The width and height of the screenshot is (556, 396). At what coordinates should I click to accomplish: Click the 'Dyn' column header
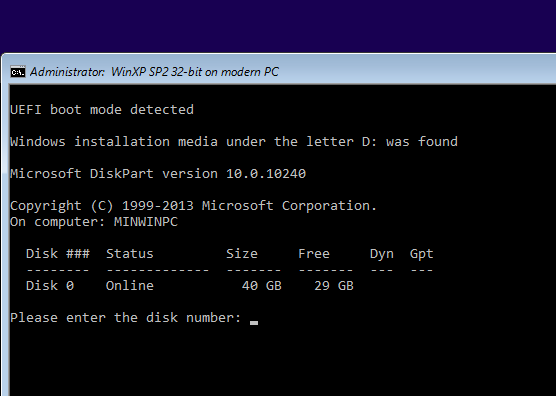[382, 254]
